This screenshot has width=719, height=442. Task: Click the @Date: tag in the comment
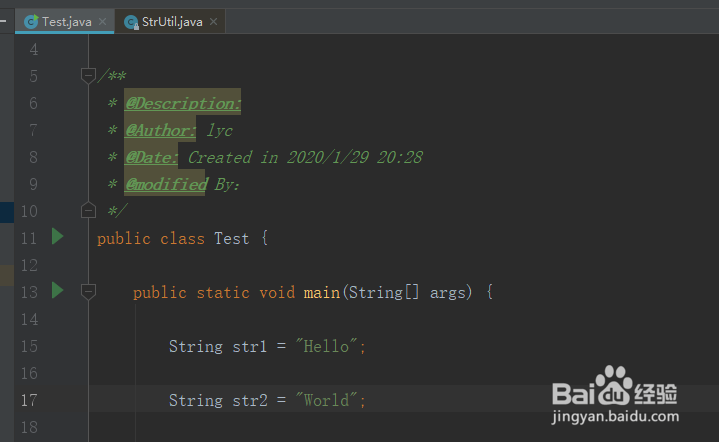pos(151,157)
